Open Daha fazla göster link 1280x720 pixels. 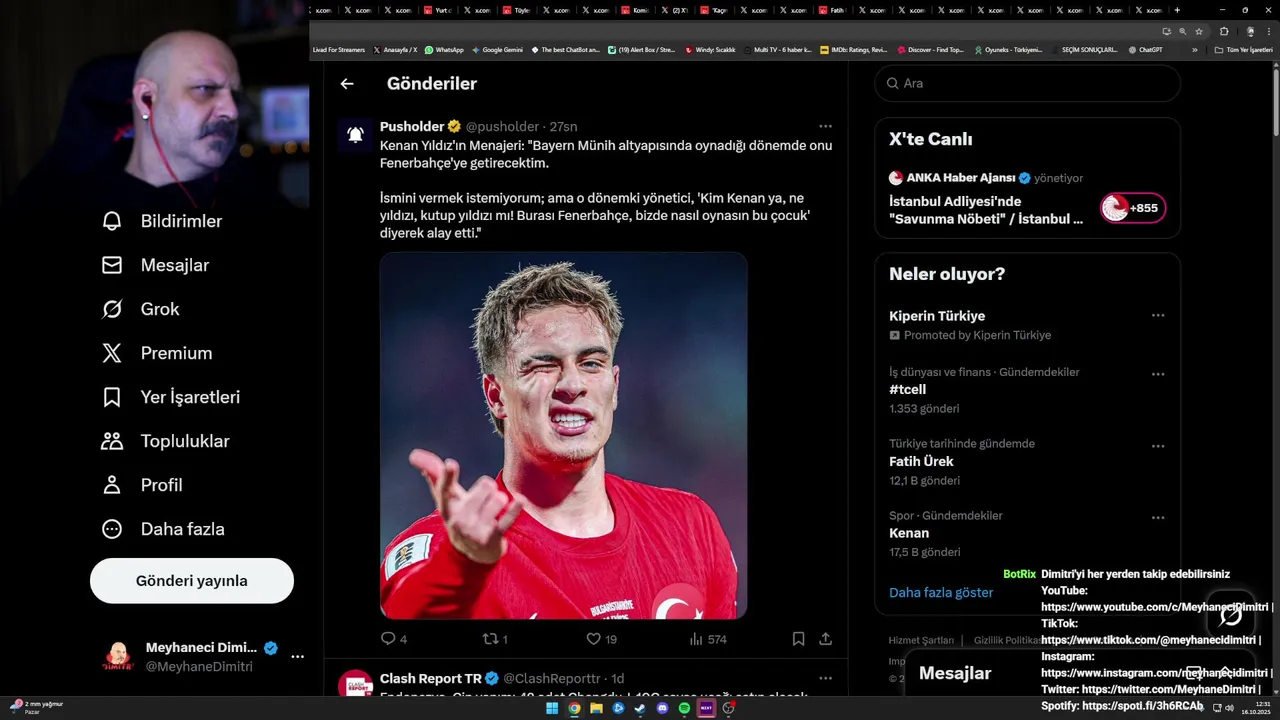coord(941,592)
